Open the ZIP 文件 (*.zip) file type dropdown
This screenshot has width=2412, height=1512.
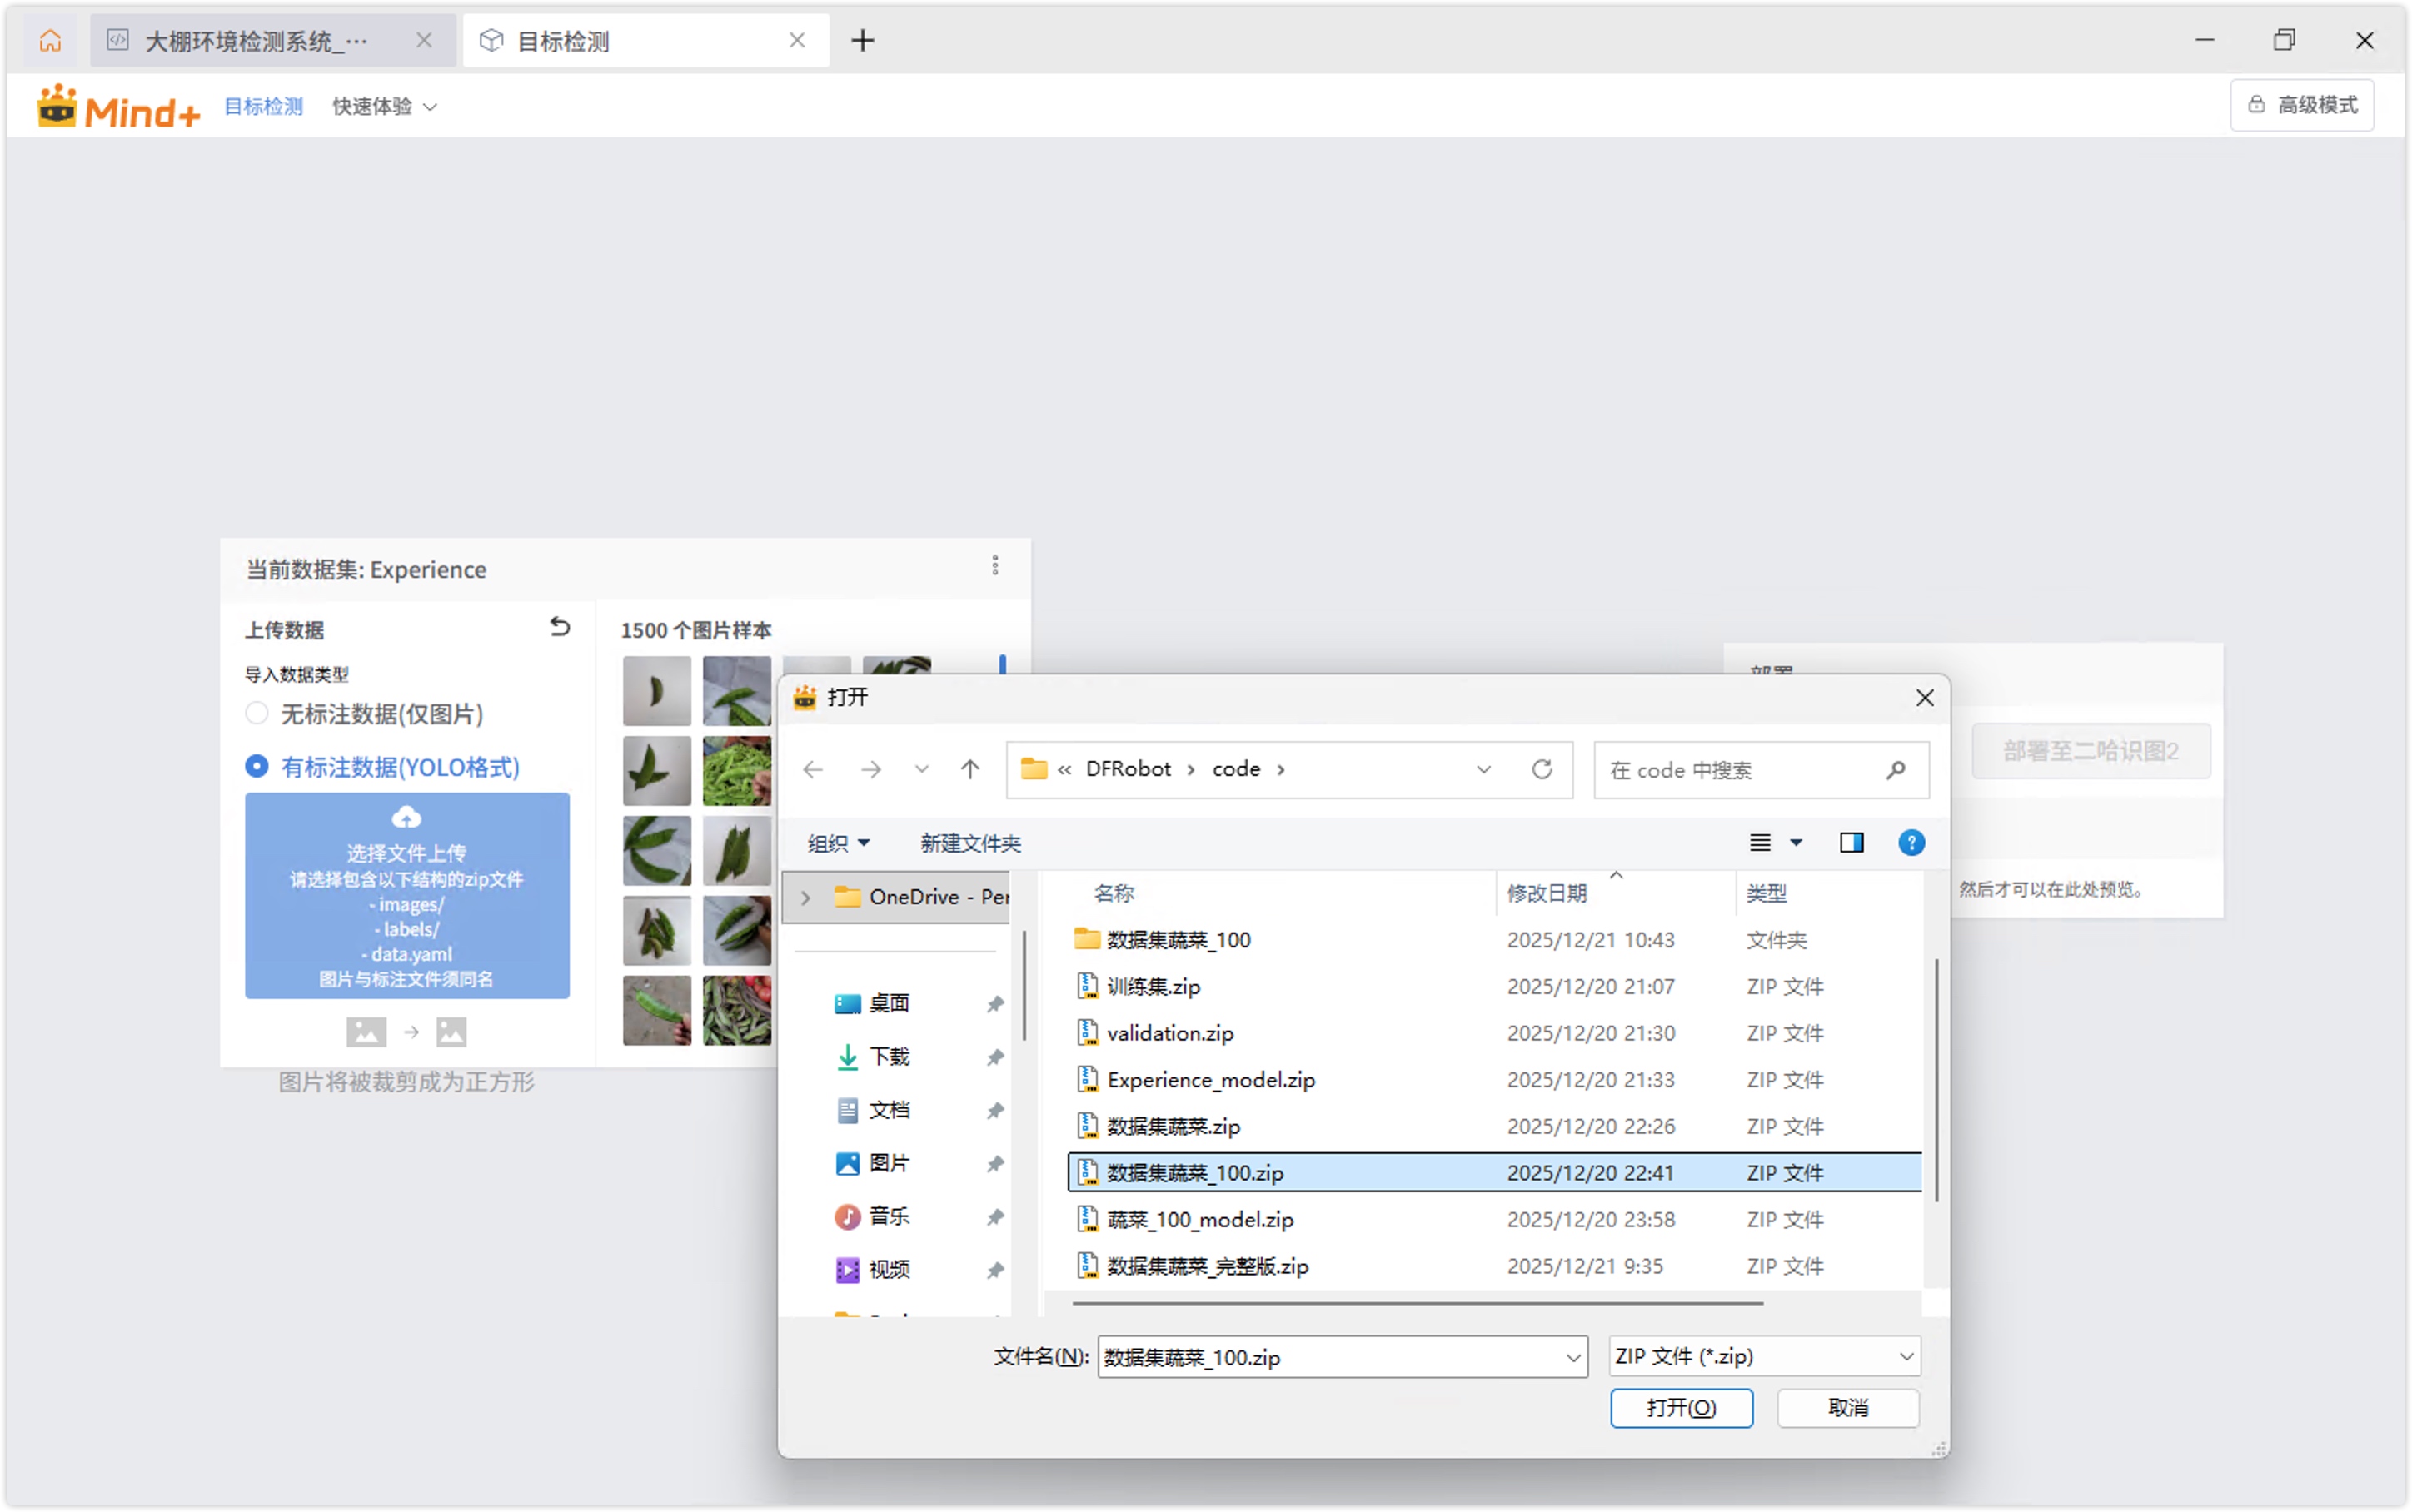click(1764, 1357)
